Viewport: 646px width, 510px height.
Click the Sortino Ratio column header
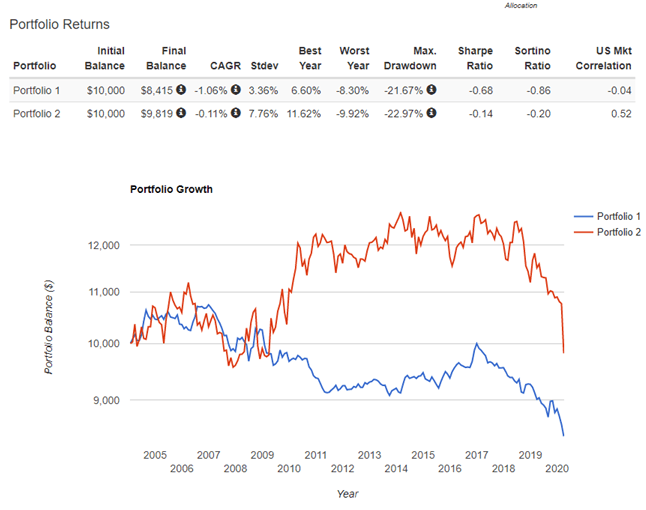tap(532, 58)
